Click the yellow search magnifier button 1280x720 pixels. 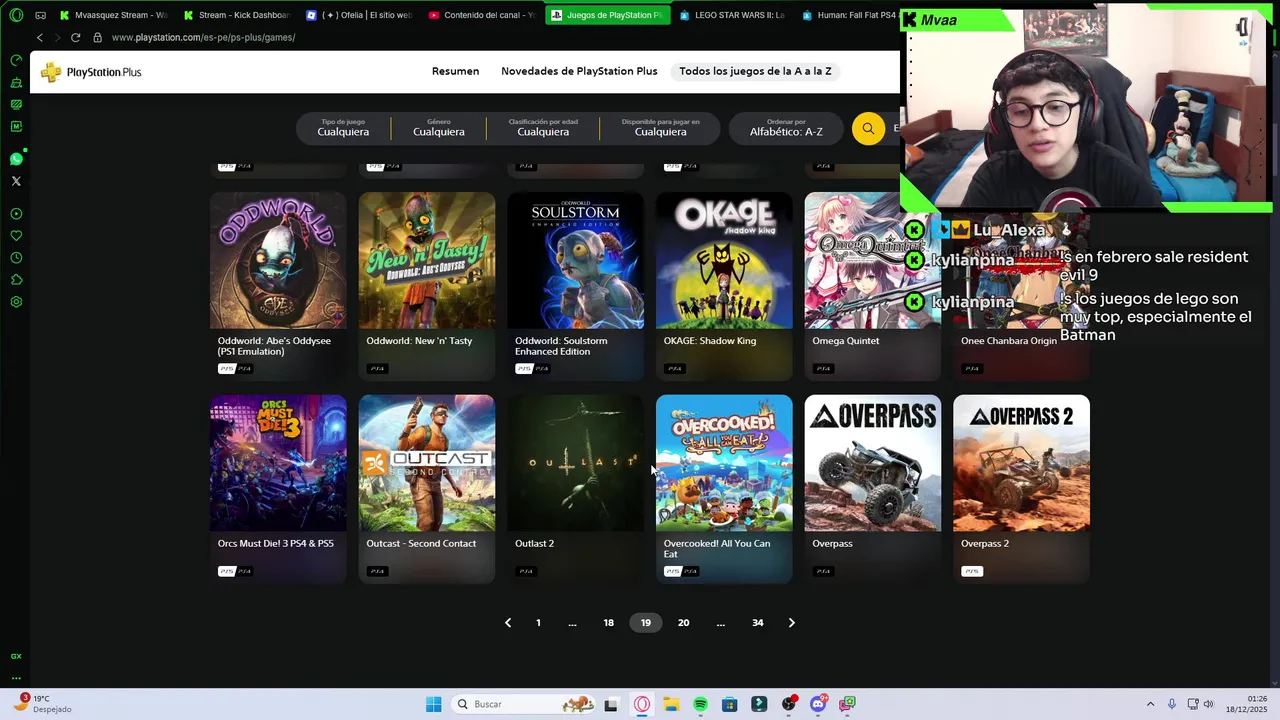click(868, 128)
